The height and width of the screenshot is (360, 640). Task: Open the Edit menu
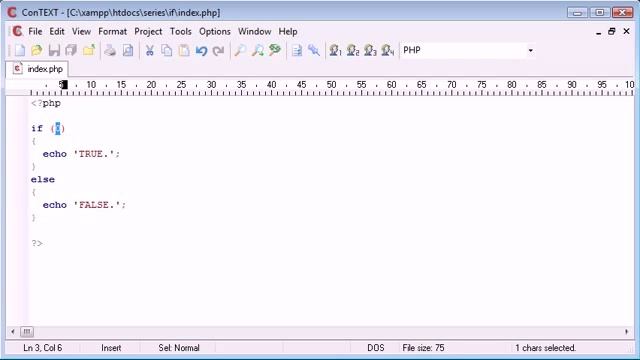point(57,31)
